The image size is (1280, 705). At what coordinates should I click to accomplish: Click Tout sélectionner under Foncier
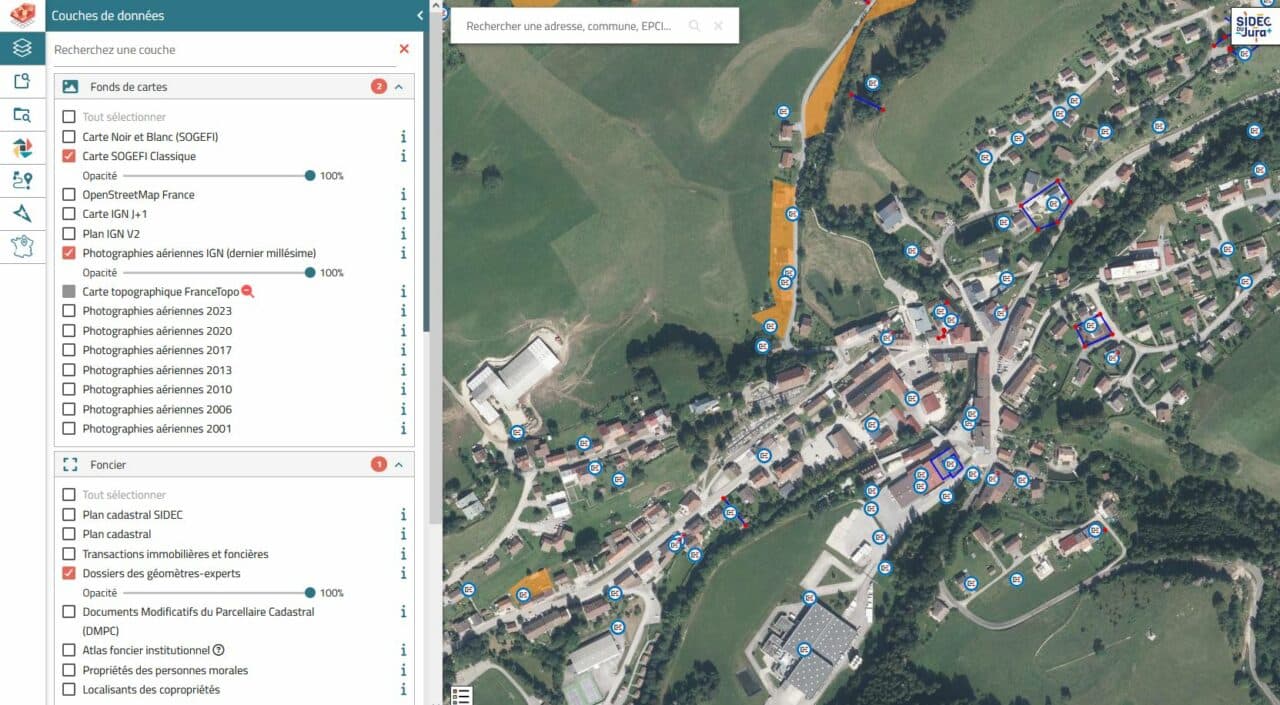pos(68,494)
